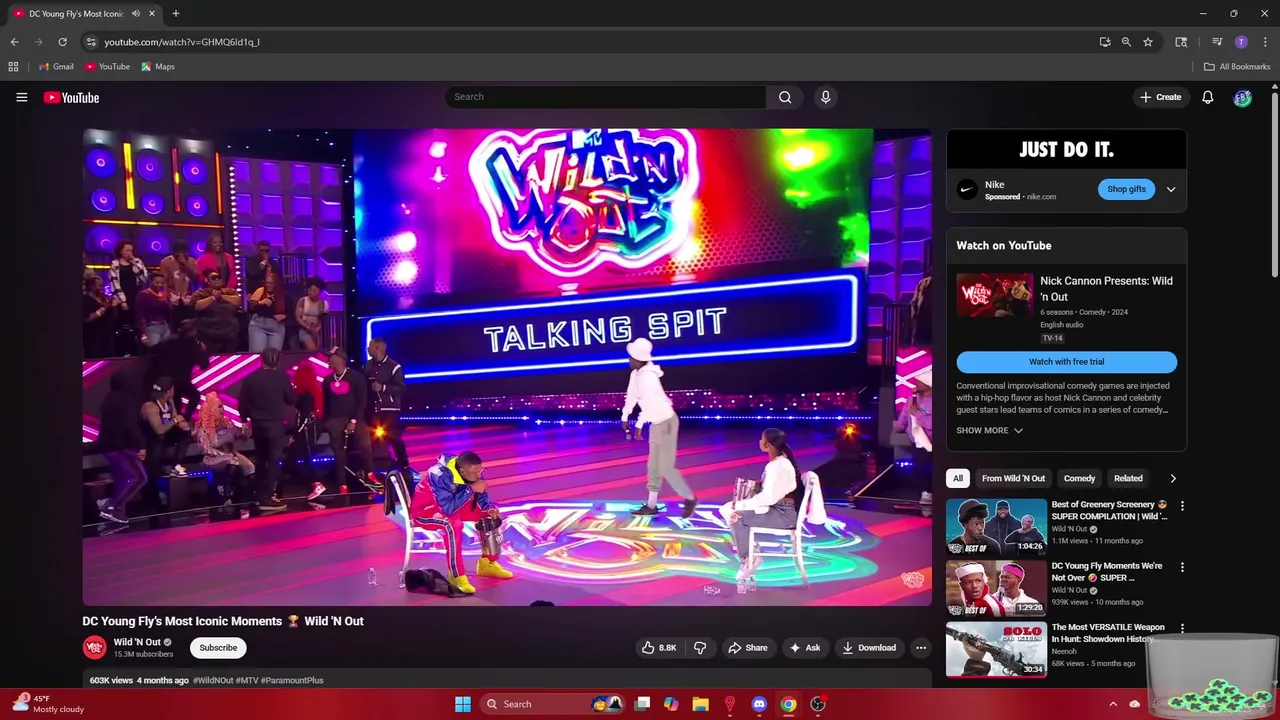The image size is (1280, 720).
Task: Open the YouTube bookmark
Action: point(107,67)
